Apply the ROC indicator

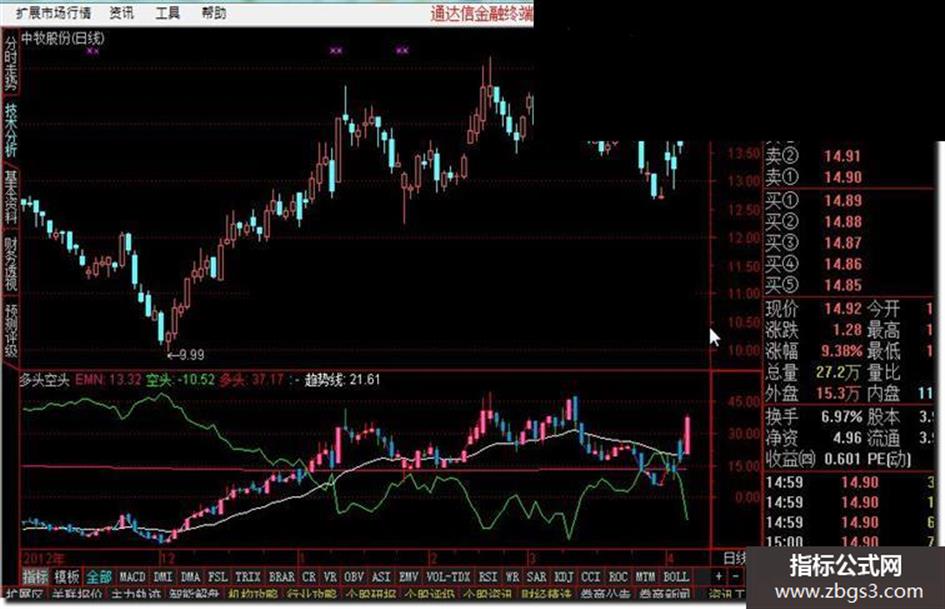(x=618, y=577)
